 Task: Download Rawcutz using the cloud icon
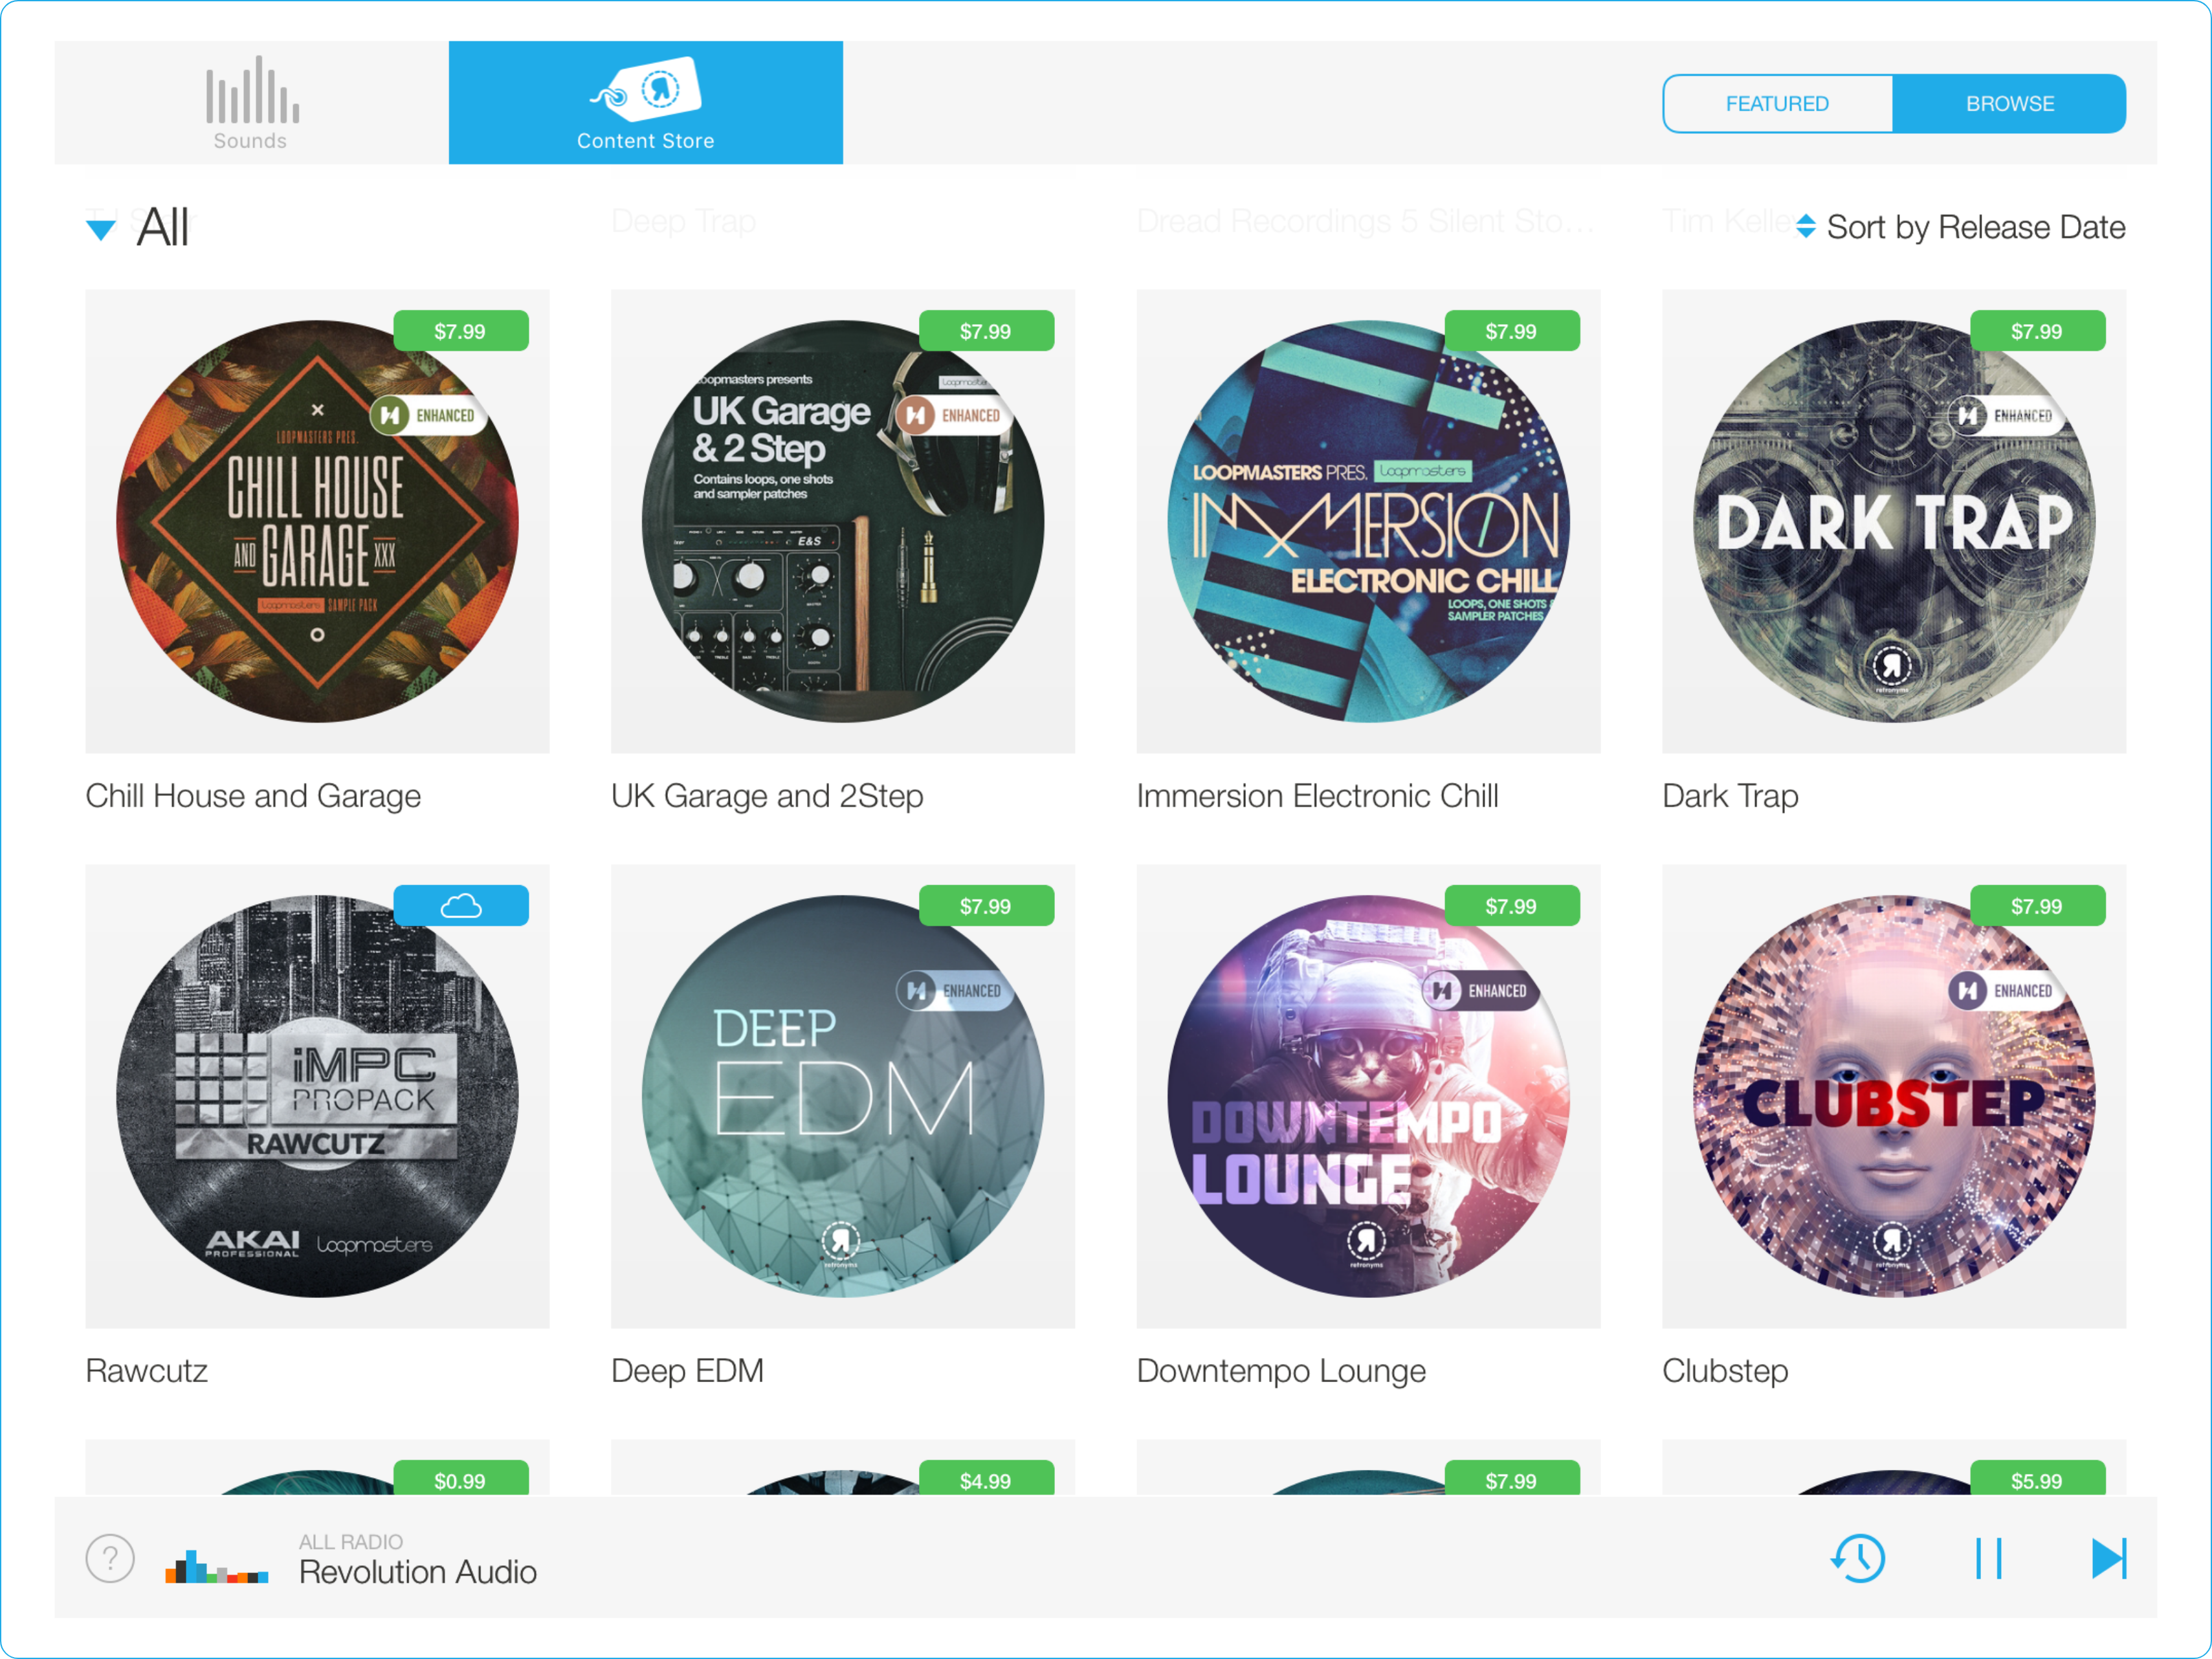(460, 906)
